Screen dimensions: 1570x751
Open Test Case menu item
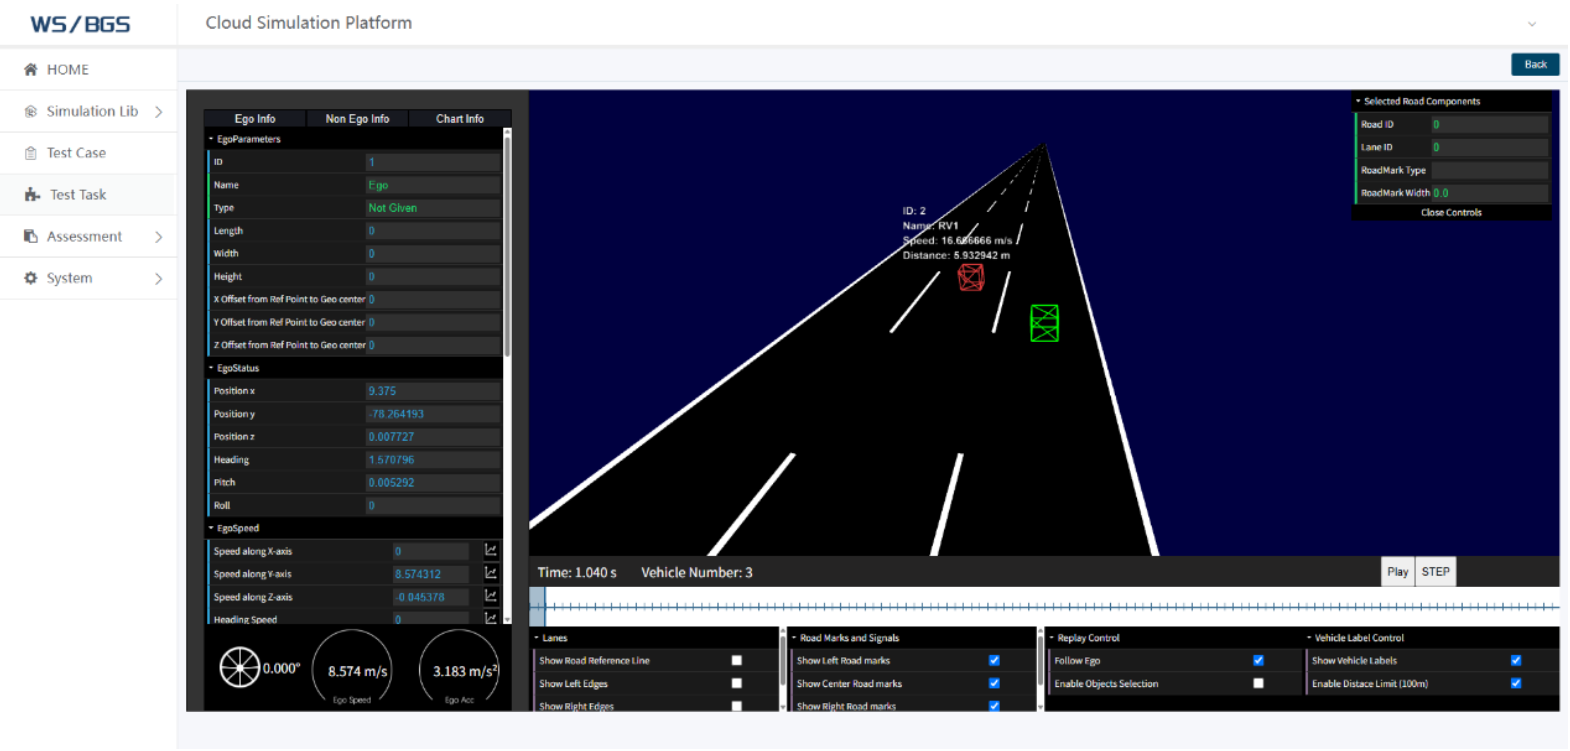(x=88, y=153)
